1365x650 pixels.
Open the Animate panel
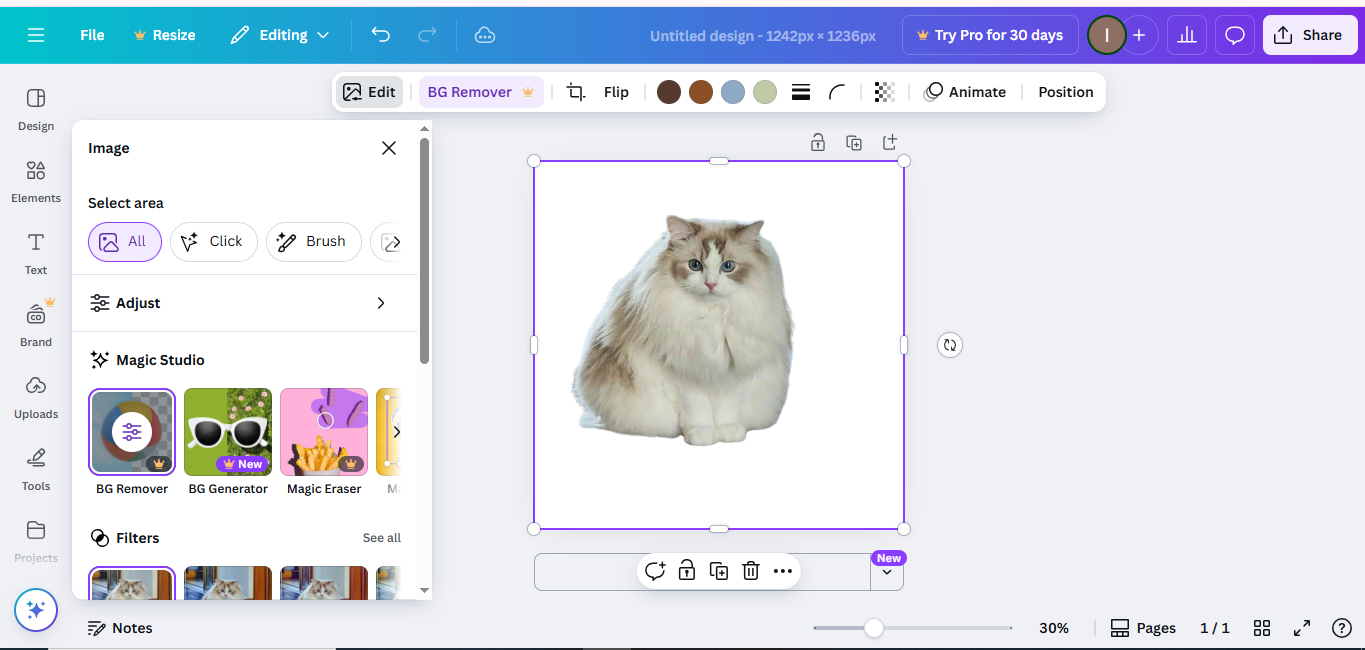[x=965, y=91]
